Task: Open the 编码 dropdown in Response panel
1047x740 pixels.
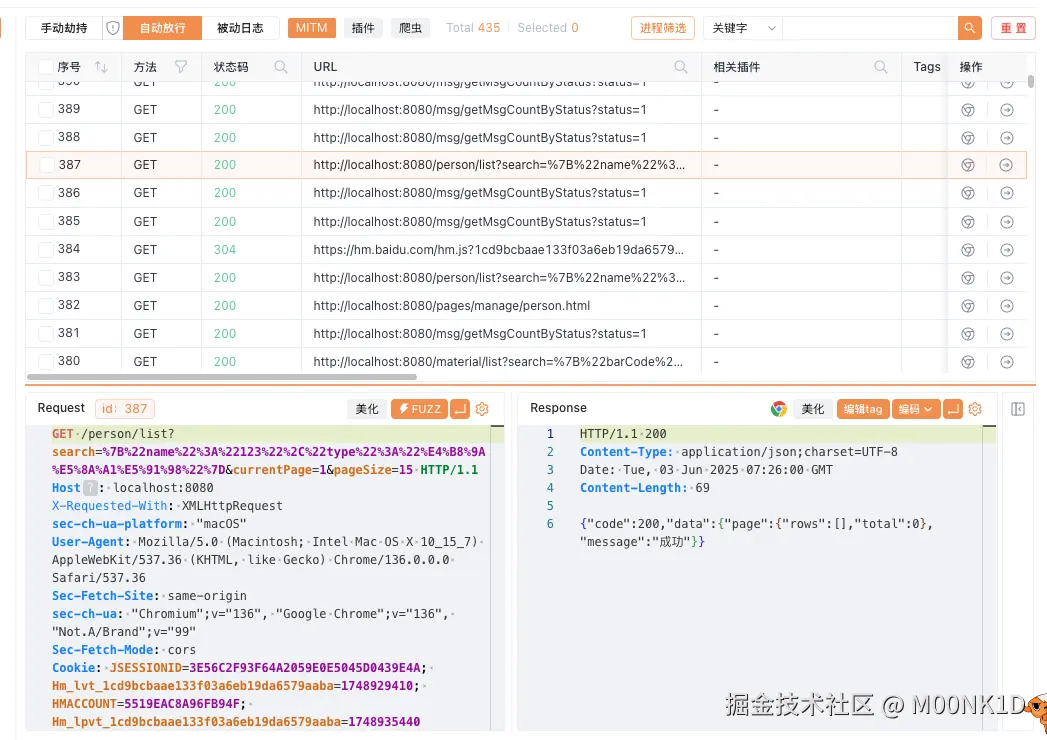Action: 916,409
